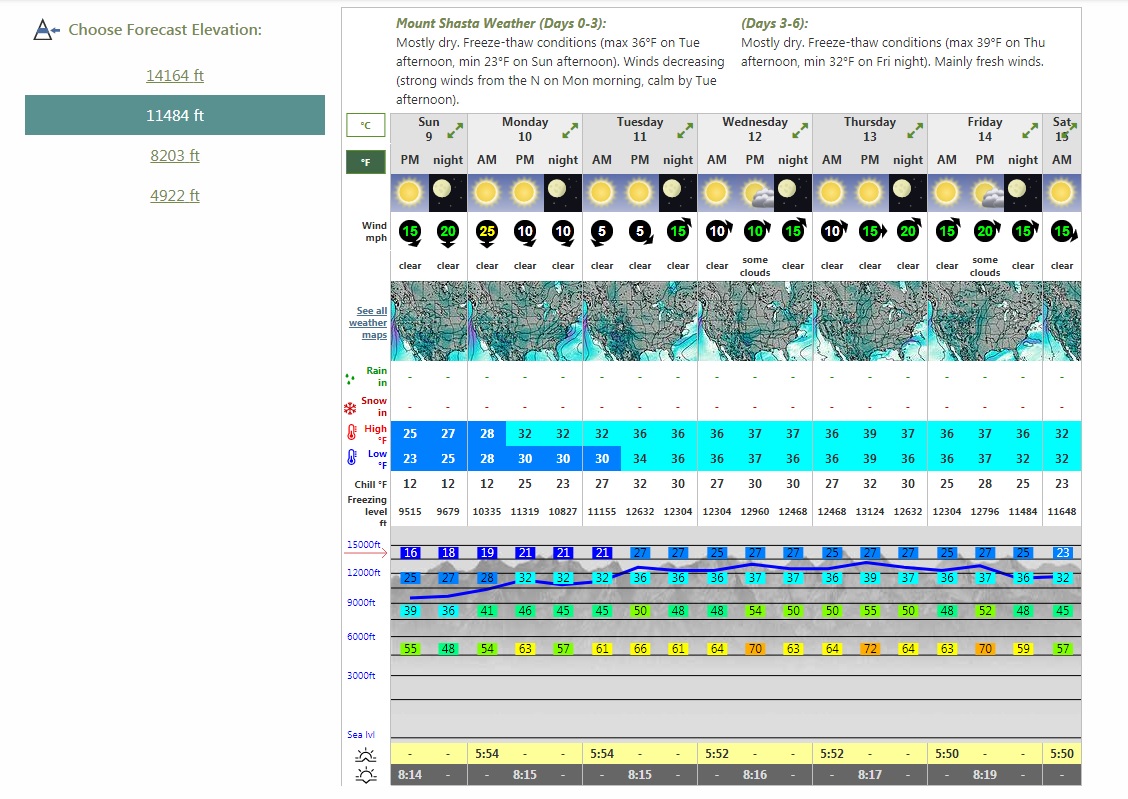Screen dimensions: 1128x799
Task: Click the Friday sunset time 8:19
Action: tap(985, 775)
